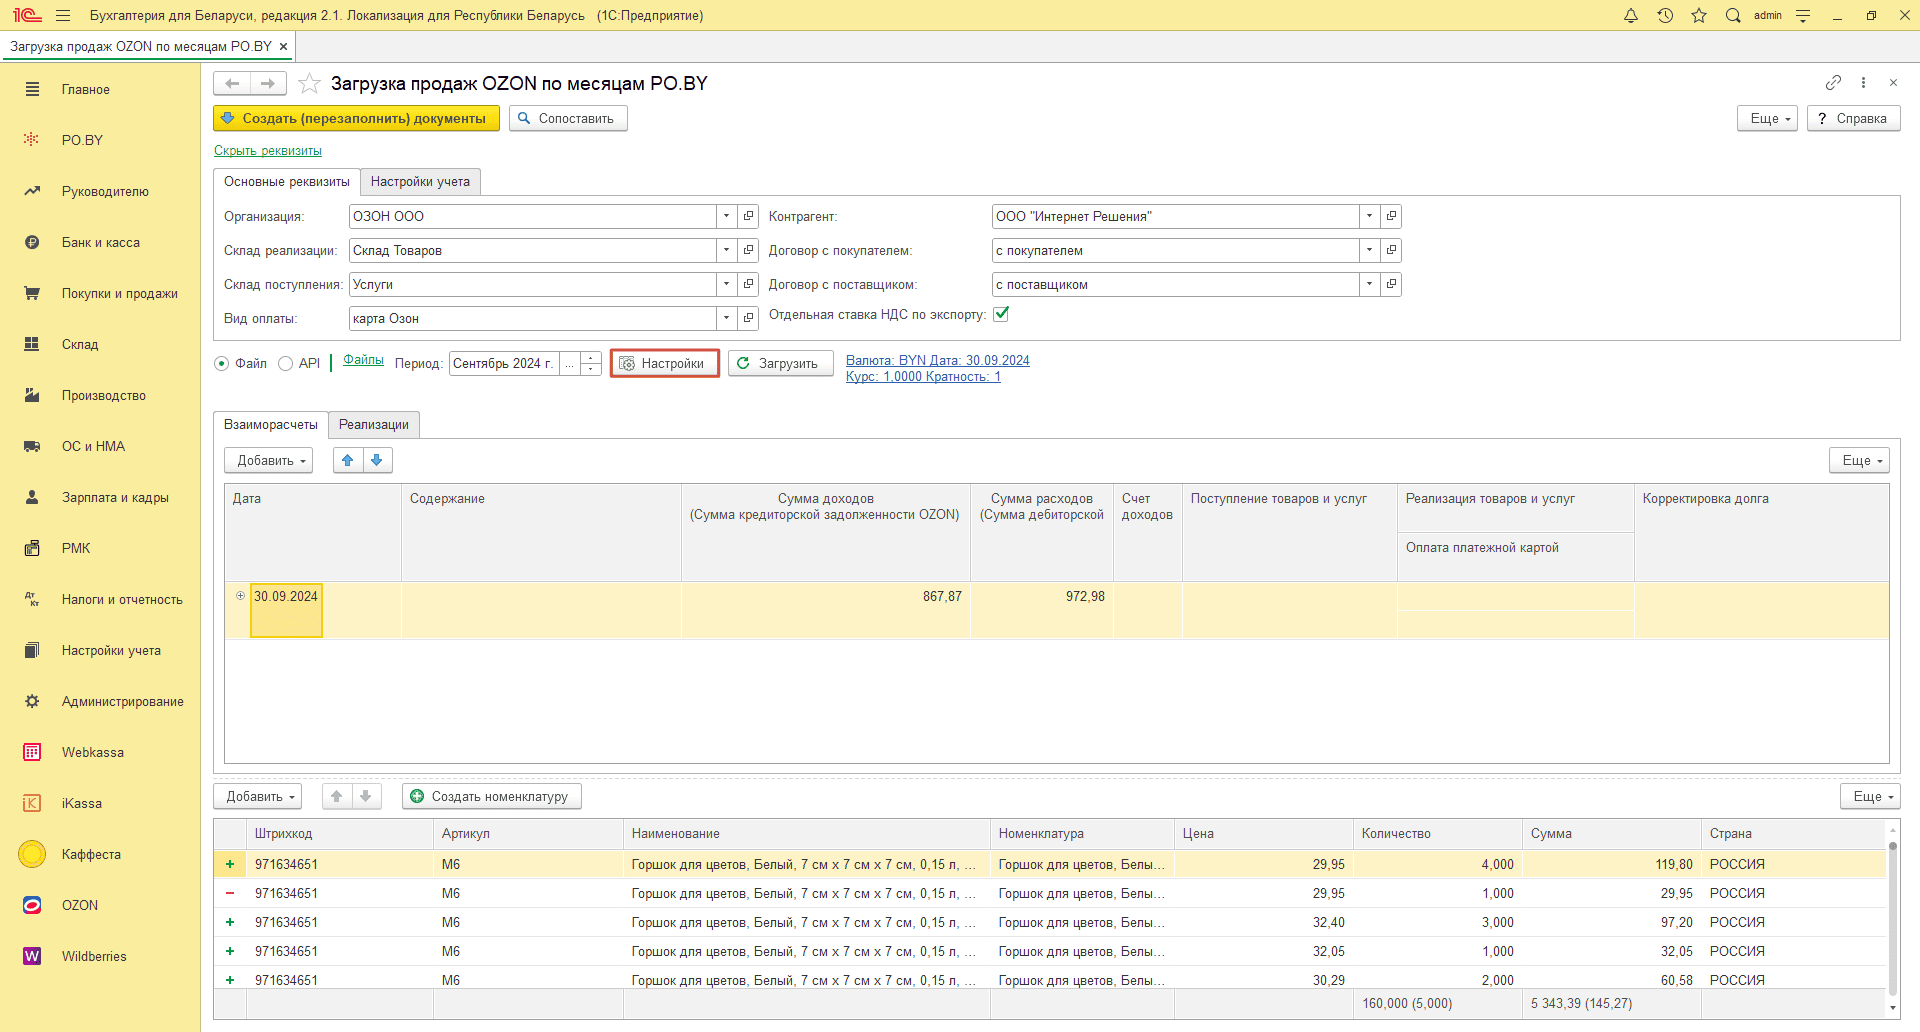Image resolution: width=1920 pixels, height=1032 pixels.
Task: Click the goods table vertical scrollbar
Action: pos(1892,918)
